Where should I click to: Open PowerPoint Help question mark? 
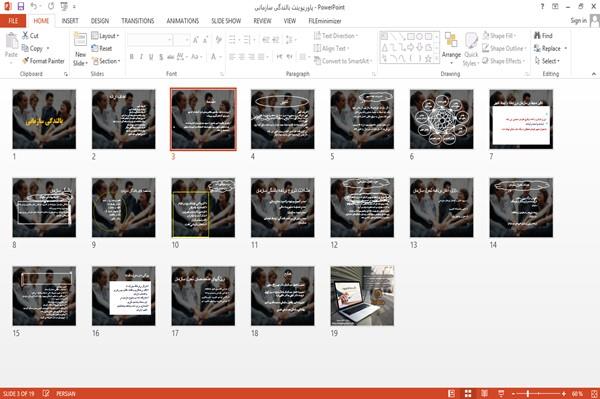coord(542,7)
